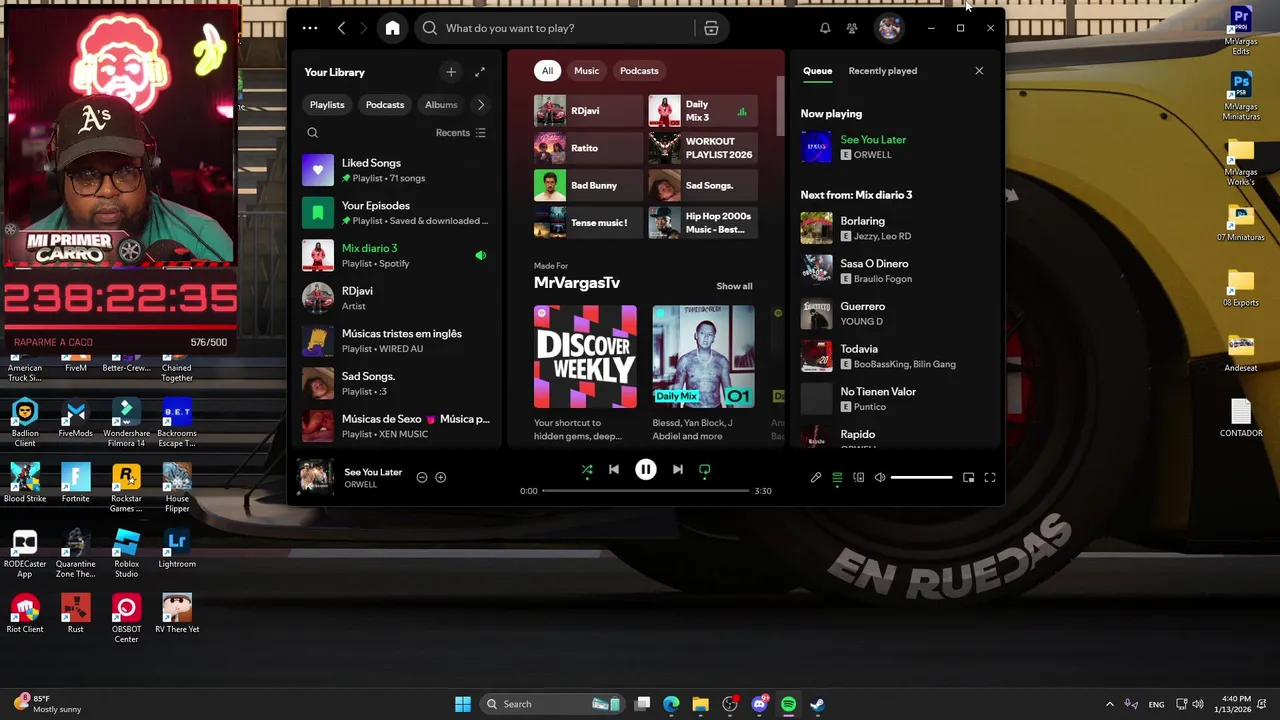The image size is (1280, 720).
Task: Click the Spotify Home icon
Action: 392,28
